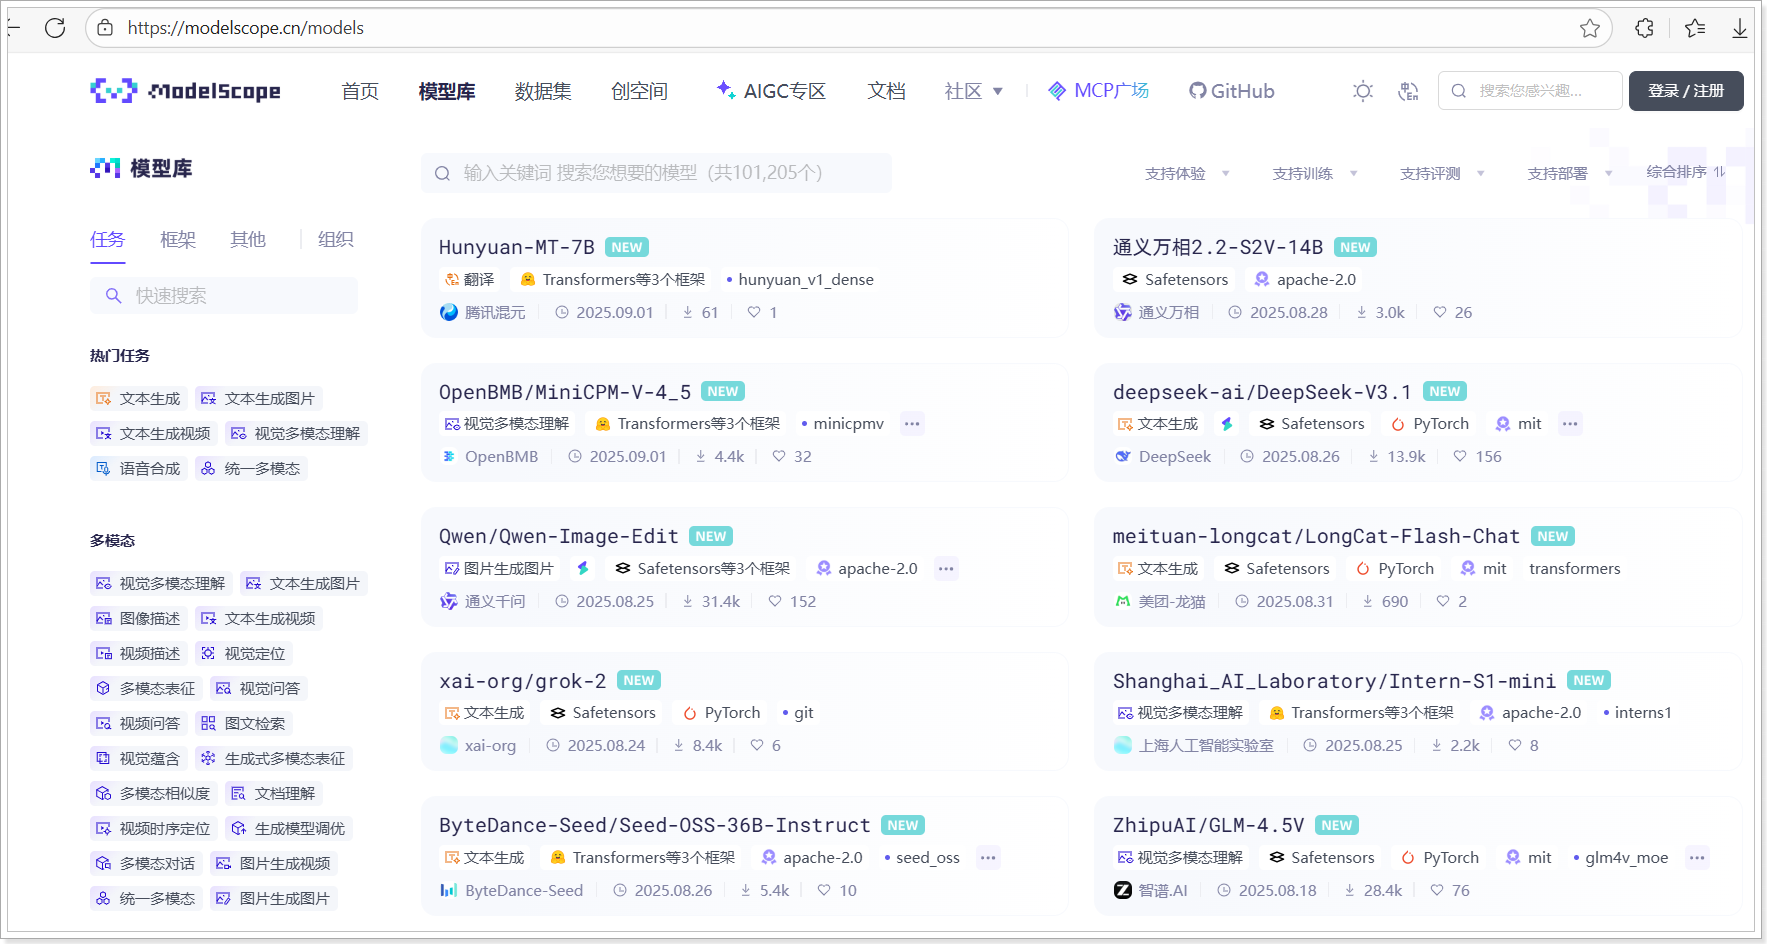Switch to the 其他 filter tab
Screen dimensions: 1767x944
(248, 240)
